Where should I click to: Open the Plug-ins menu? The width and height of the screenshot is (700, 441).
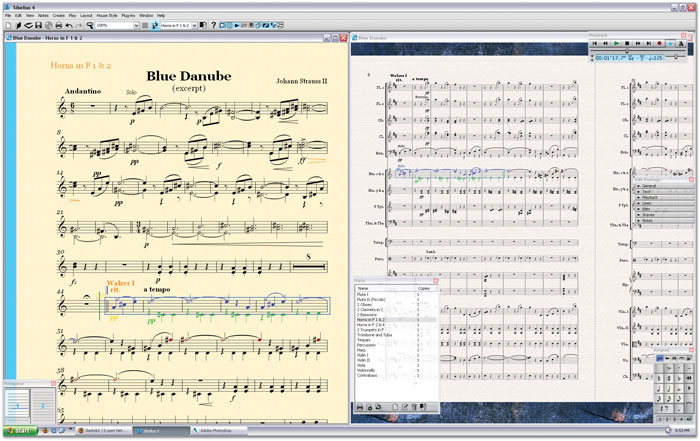(x=128, y=16)
